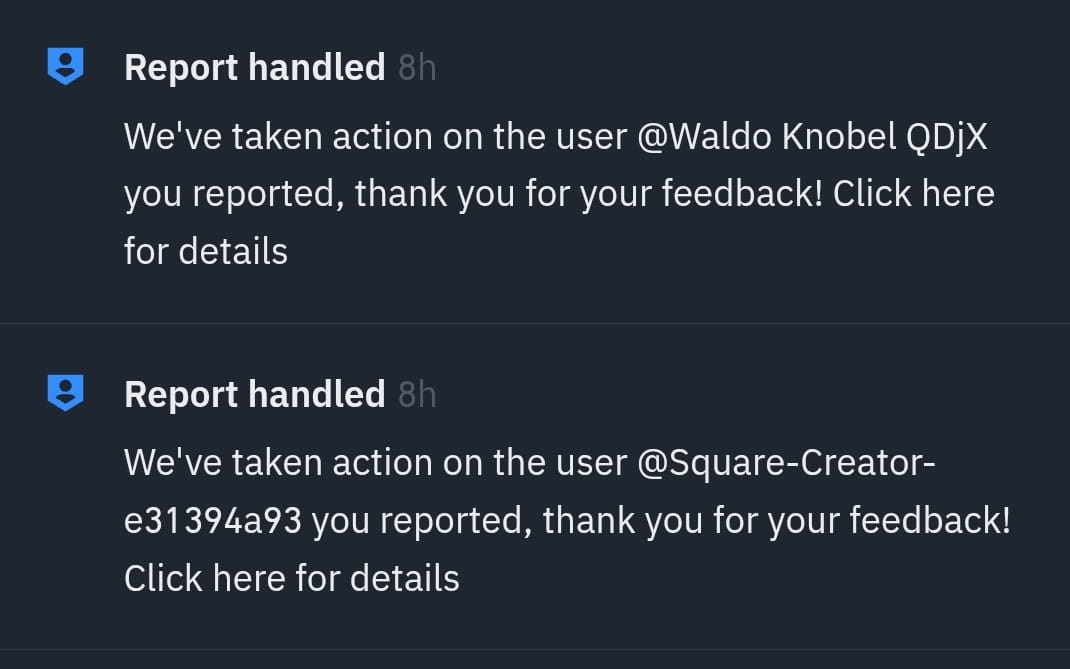1070x669 pixels.
Task: Tap 'thank you for your feedback!' in first message
Action: coord(589,194)
